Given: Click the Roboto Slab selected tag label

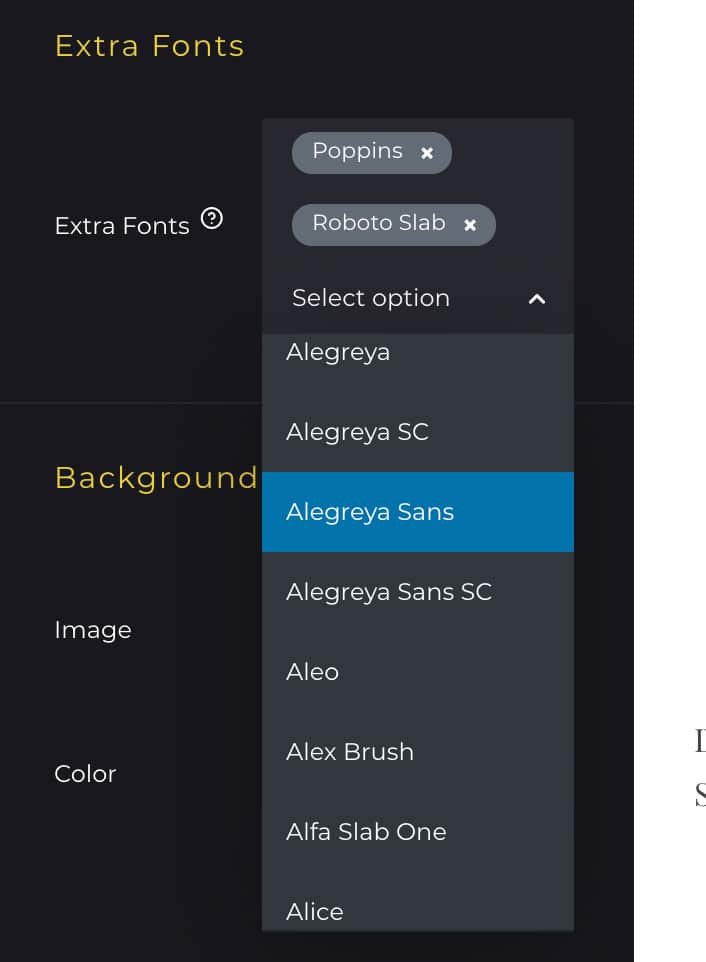Looking at the screenshot, I should pos(378,223).
